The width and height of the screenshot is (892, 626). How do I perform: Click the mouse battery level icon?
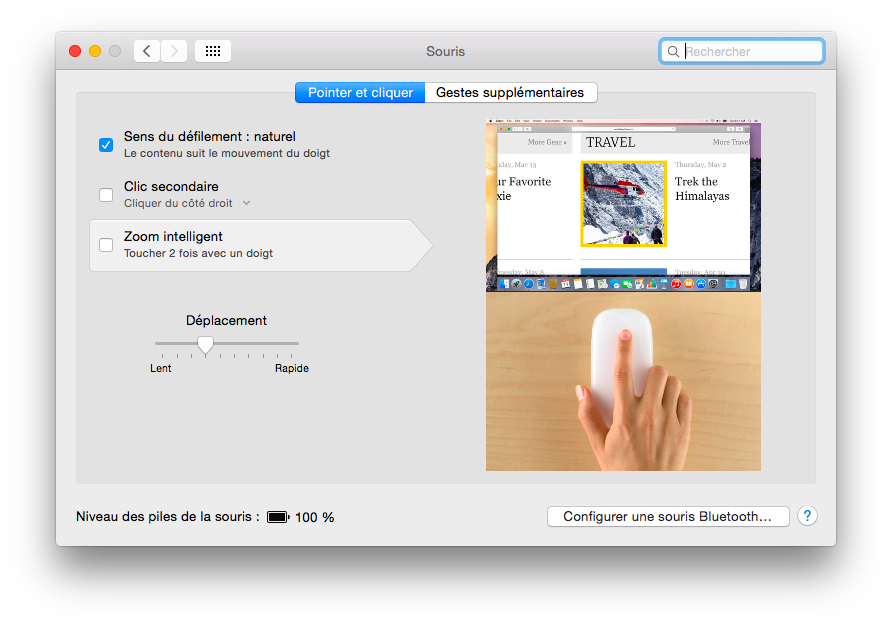277,517
